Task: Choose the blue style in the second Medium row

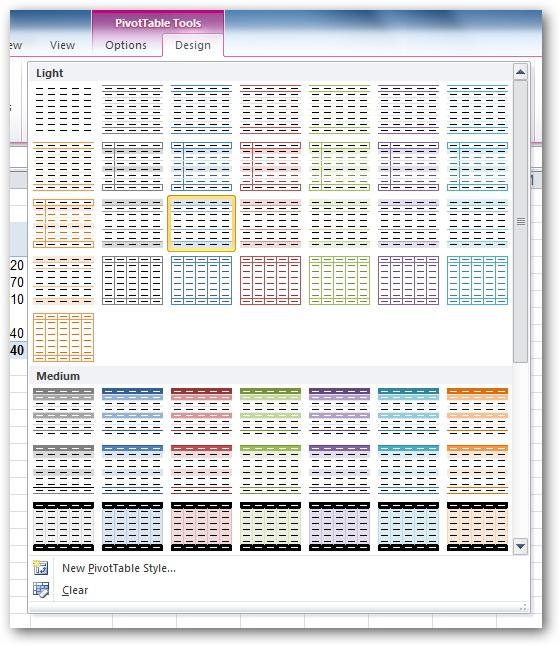Action: [132, 469]
